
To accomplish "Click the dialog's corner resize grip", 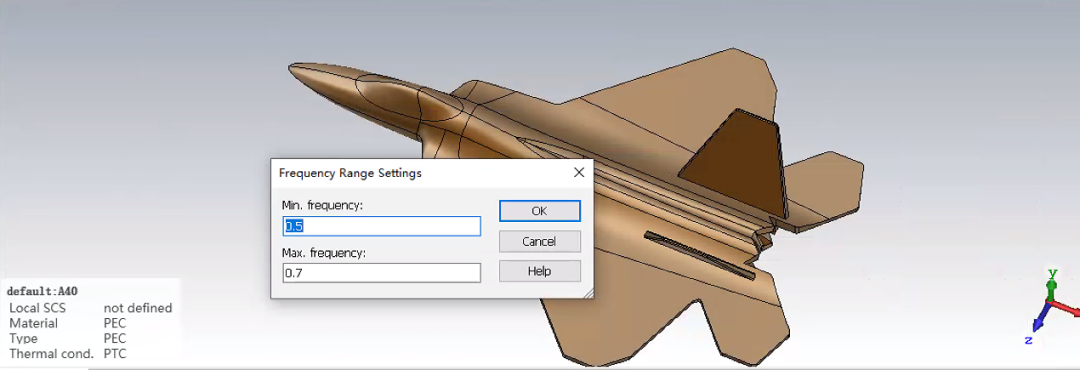I will point(588,294).
